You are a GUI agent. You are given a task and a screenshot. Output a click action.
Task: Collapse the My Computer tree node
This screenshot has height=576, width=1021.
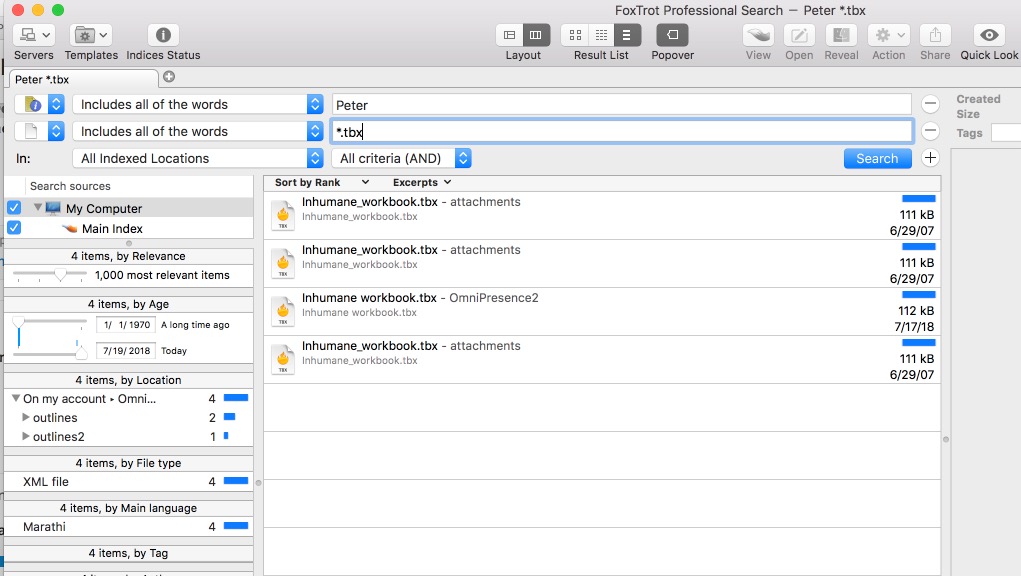click(38, 208)
